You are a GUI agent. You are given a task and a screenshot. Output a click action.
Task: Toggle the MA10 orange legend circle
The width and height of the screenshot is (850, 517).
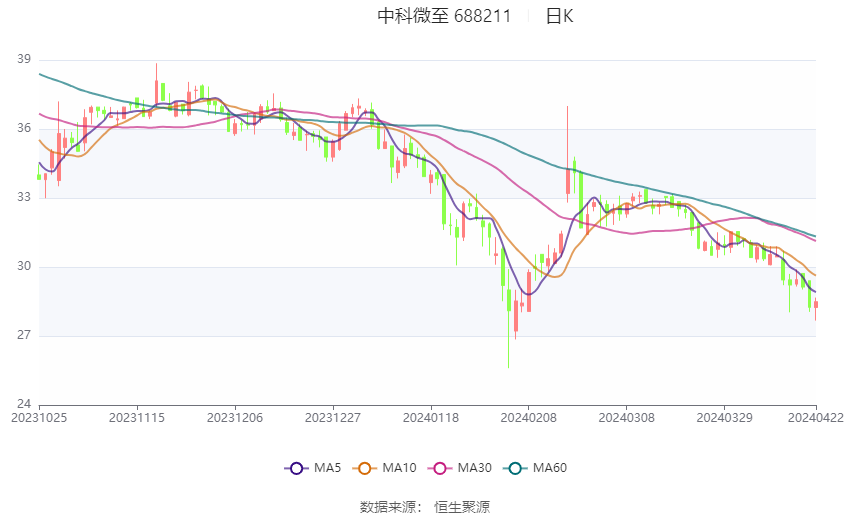[364, 468]
